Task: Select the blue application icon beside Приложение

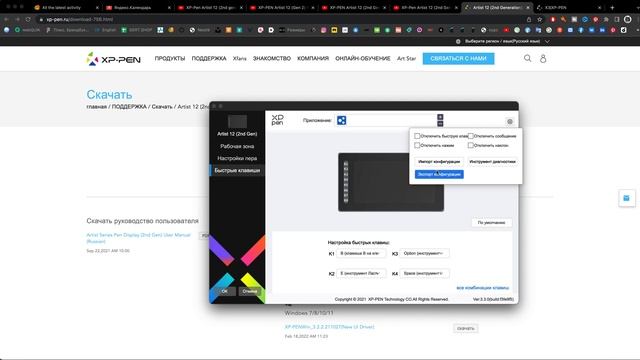Action: tap(342, 120)
